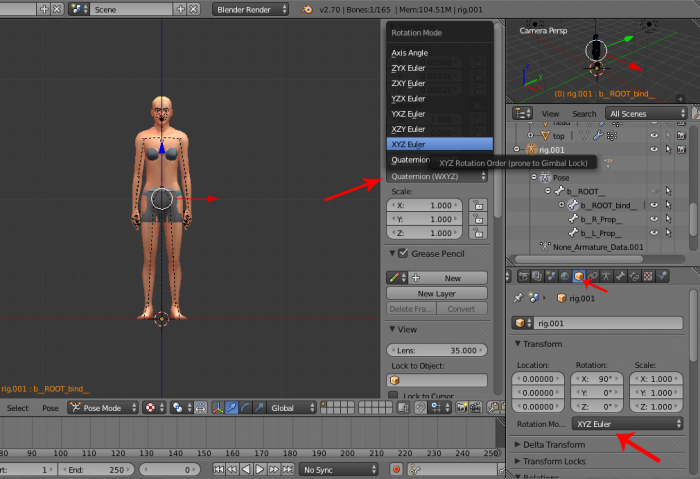Open the Blender Render engine dropdown
Screen dimensions: 700x479
pyautogui.click(x=250, y=9)
